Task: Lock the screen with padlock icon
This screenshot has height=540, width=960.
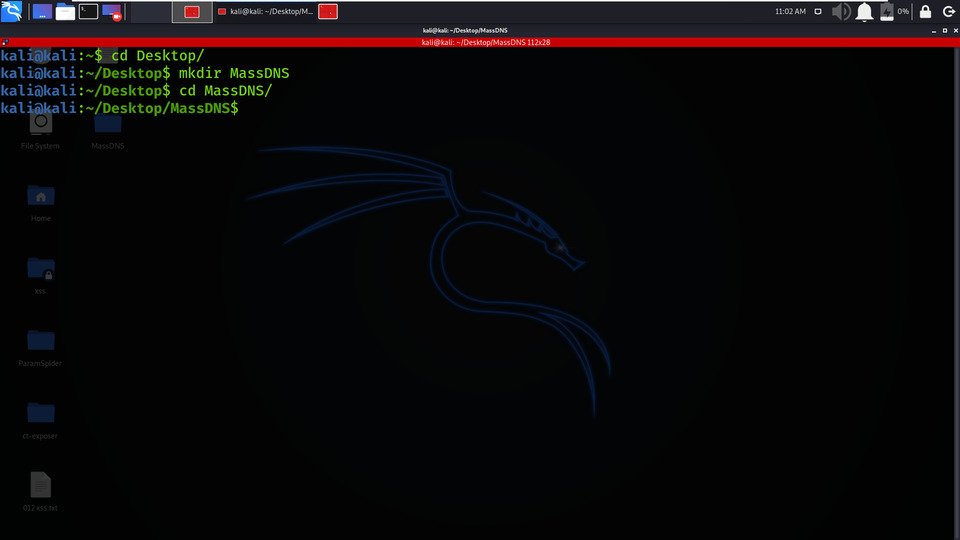Action: (x=926, y=11)
